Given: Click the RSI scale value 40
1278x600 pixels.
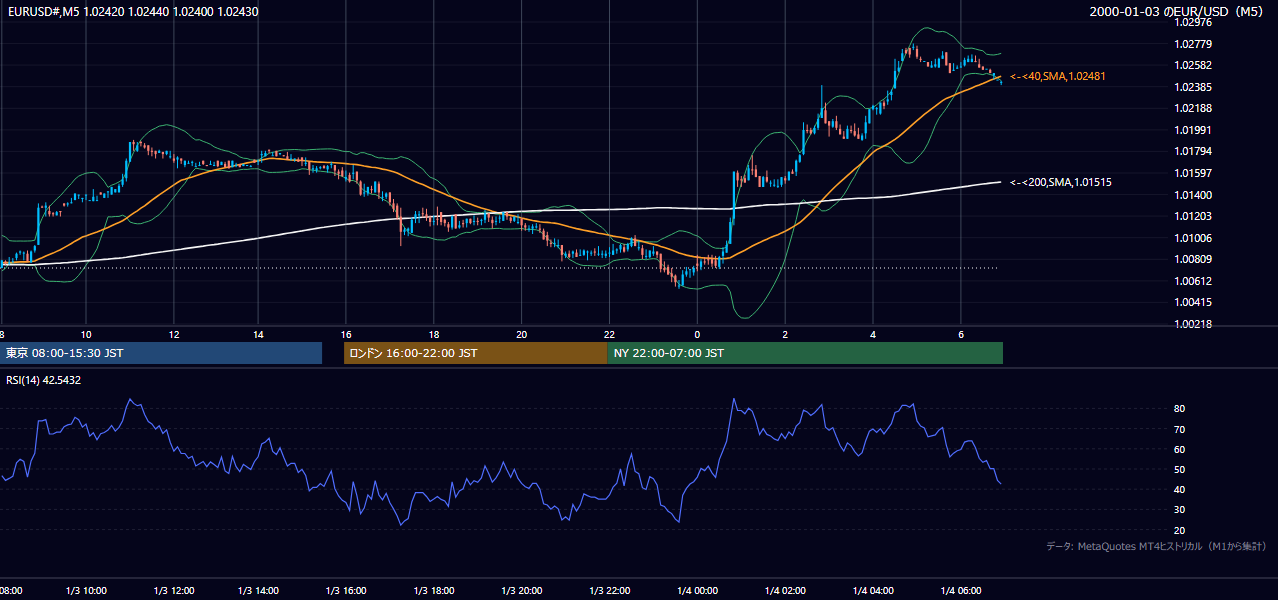Looking at the screenshot, I should pos(1180,489).
